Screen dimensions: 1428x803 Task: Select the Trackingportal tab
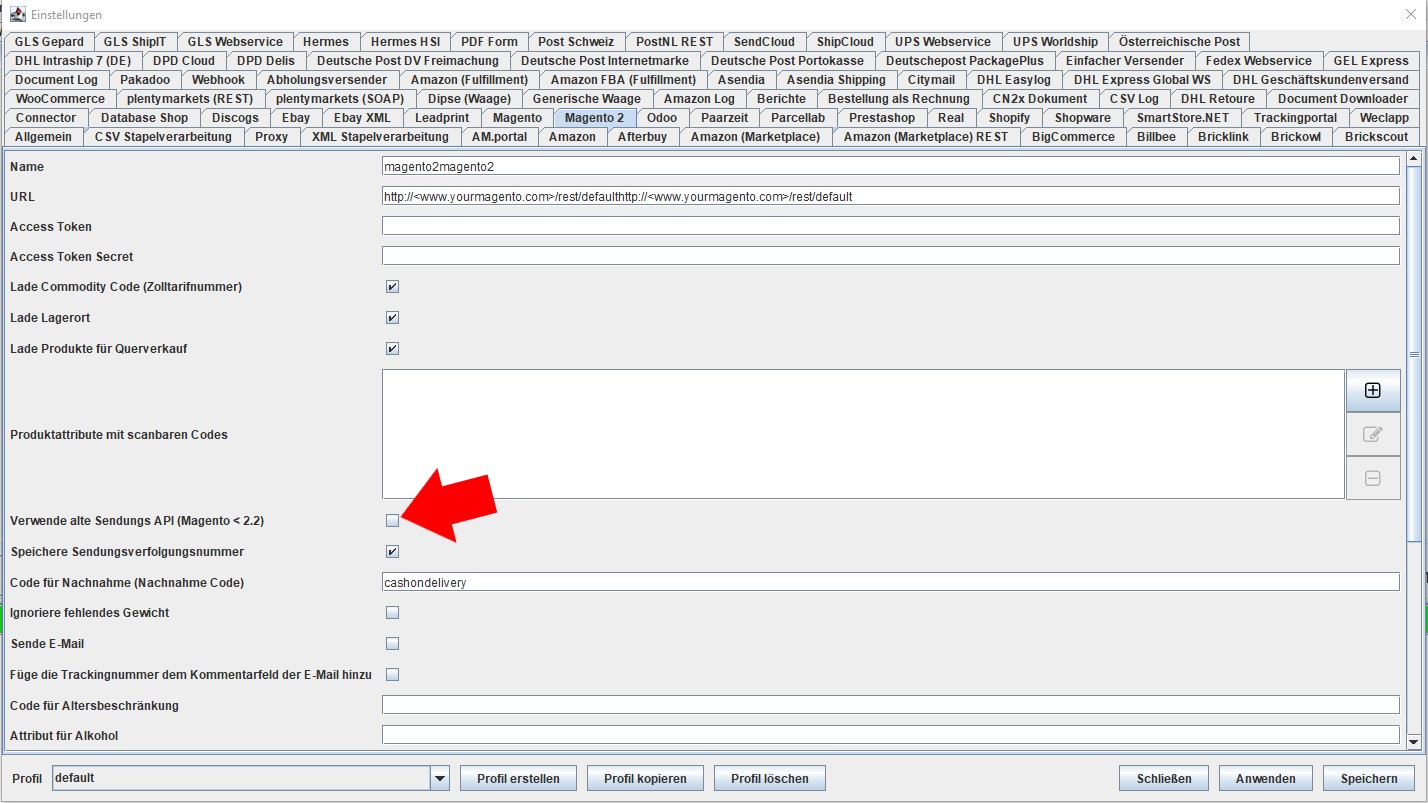pyautogui.click(x=1295, y=118)
